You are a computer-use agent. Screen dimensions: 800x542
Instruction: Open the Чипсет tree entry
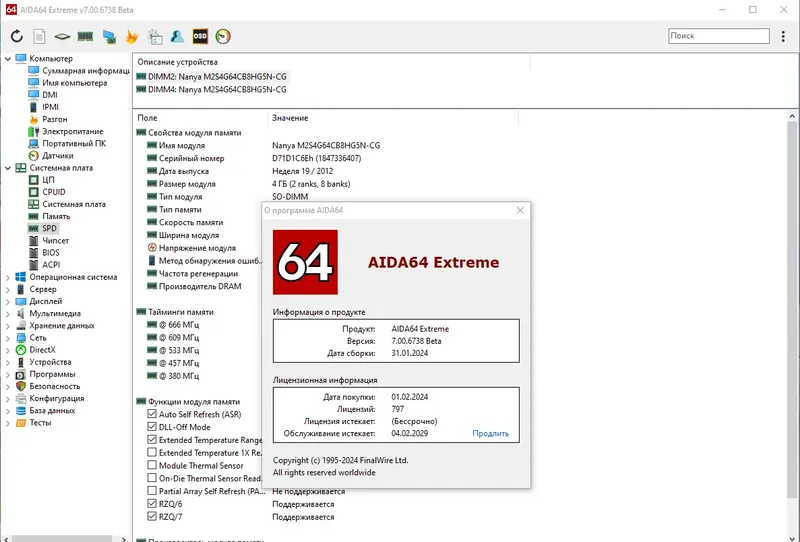point(55,240)
